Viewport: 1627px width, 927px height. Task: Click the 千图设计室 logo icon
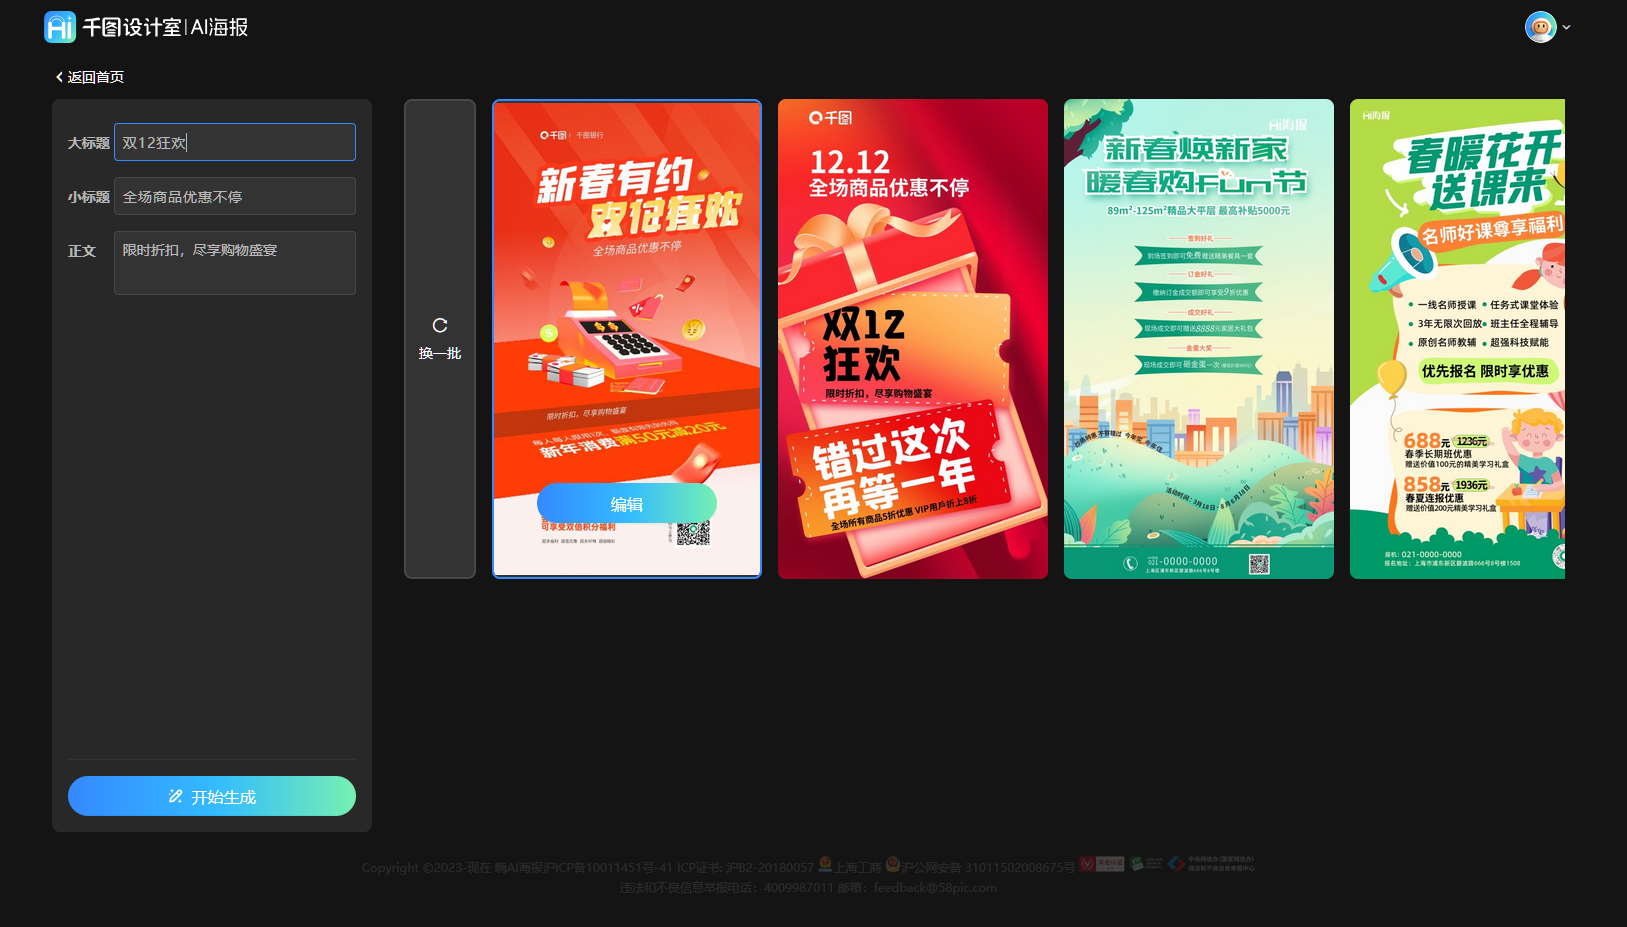point(59,26)
